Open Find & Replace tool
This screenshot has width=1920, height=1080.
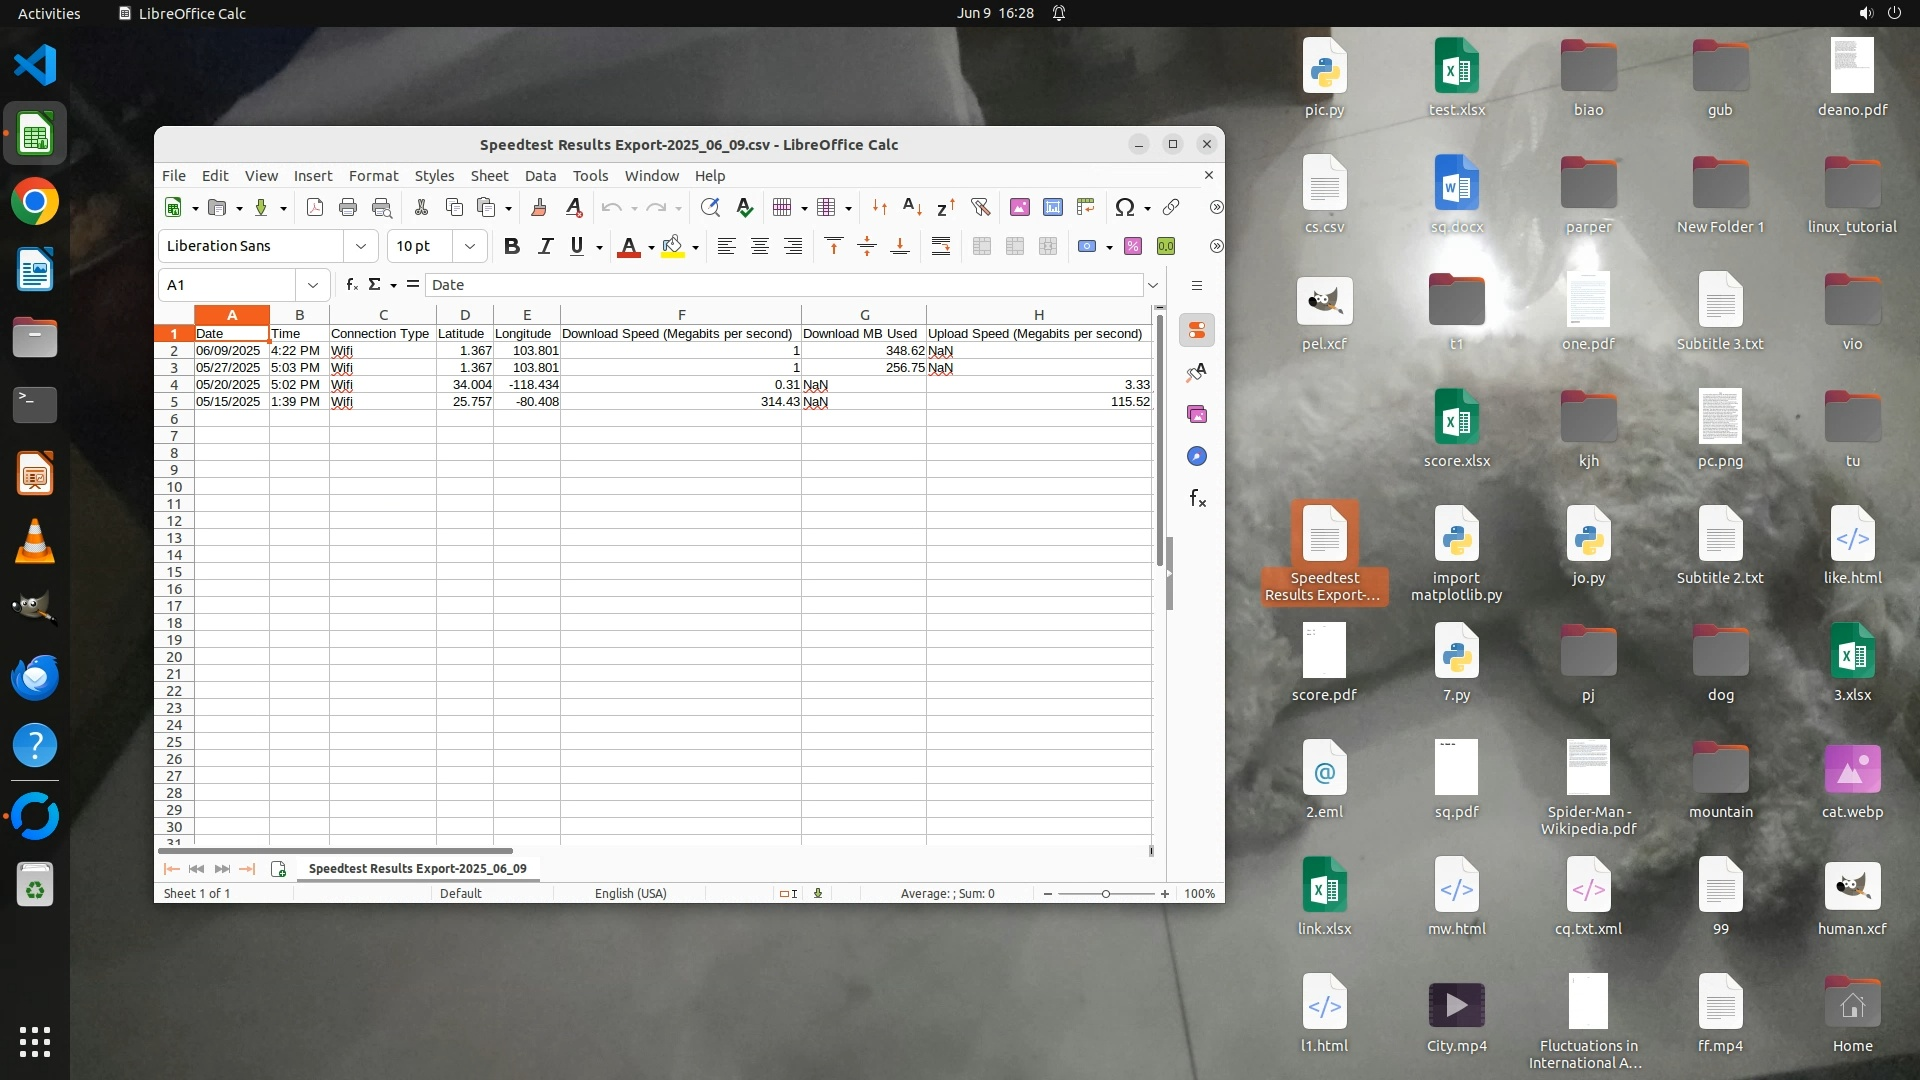point(710,207)
